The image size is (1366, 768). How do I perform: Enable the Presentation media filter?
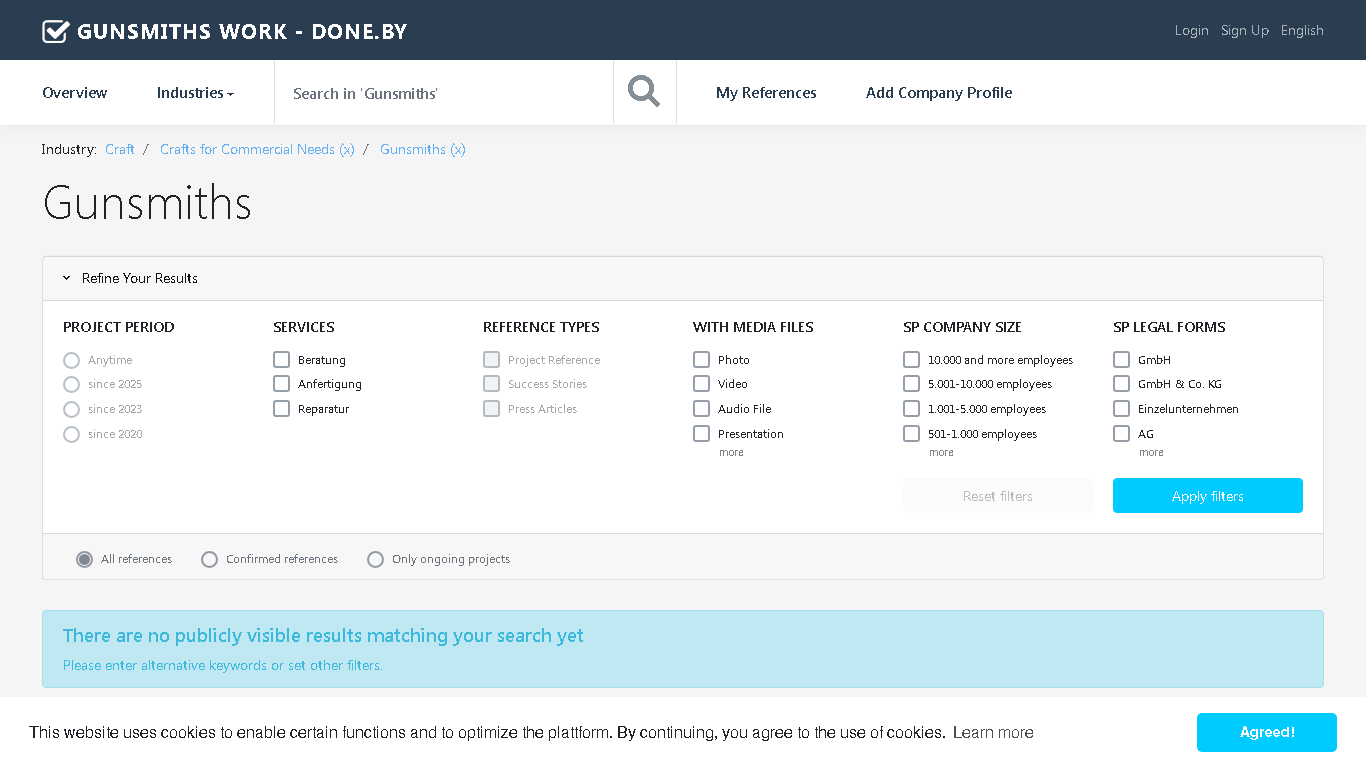tap(701, 433)
